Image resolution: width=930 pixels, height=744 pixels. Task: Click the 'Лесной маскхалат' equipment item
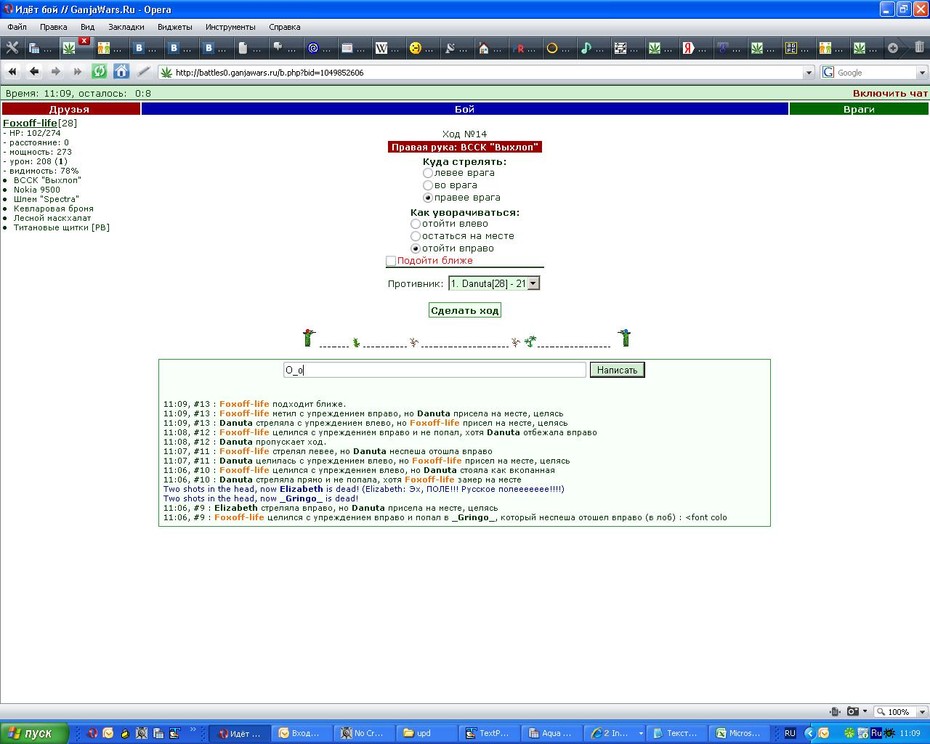52,218
